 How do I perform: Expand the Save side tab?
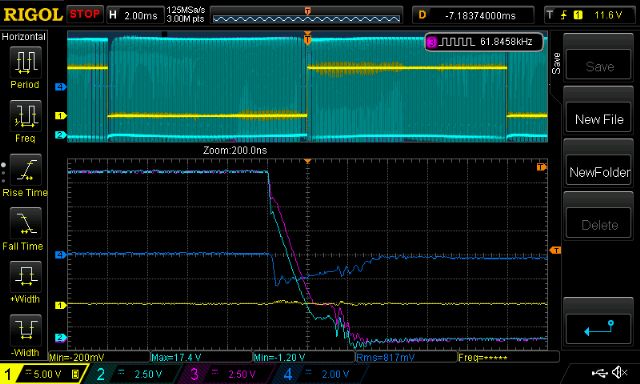556,63
